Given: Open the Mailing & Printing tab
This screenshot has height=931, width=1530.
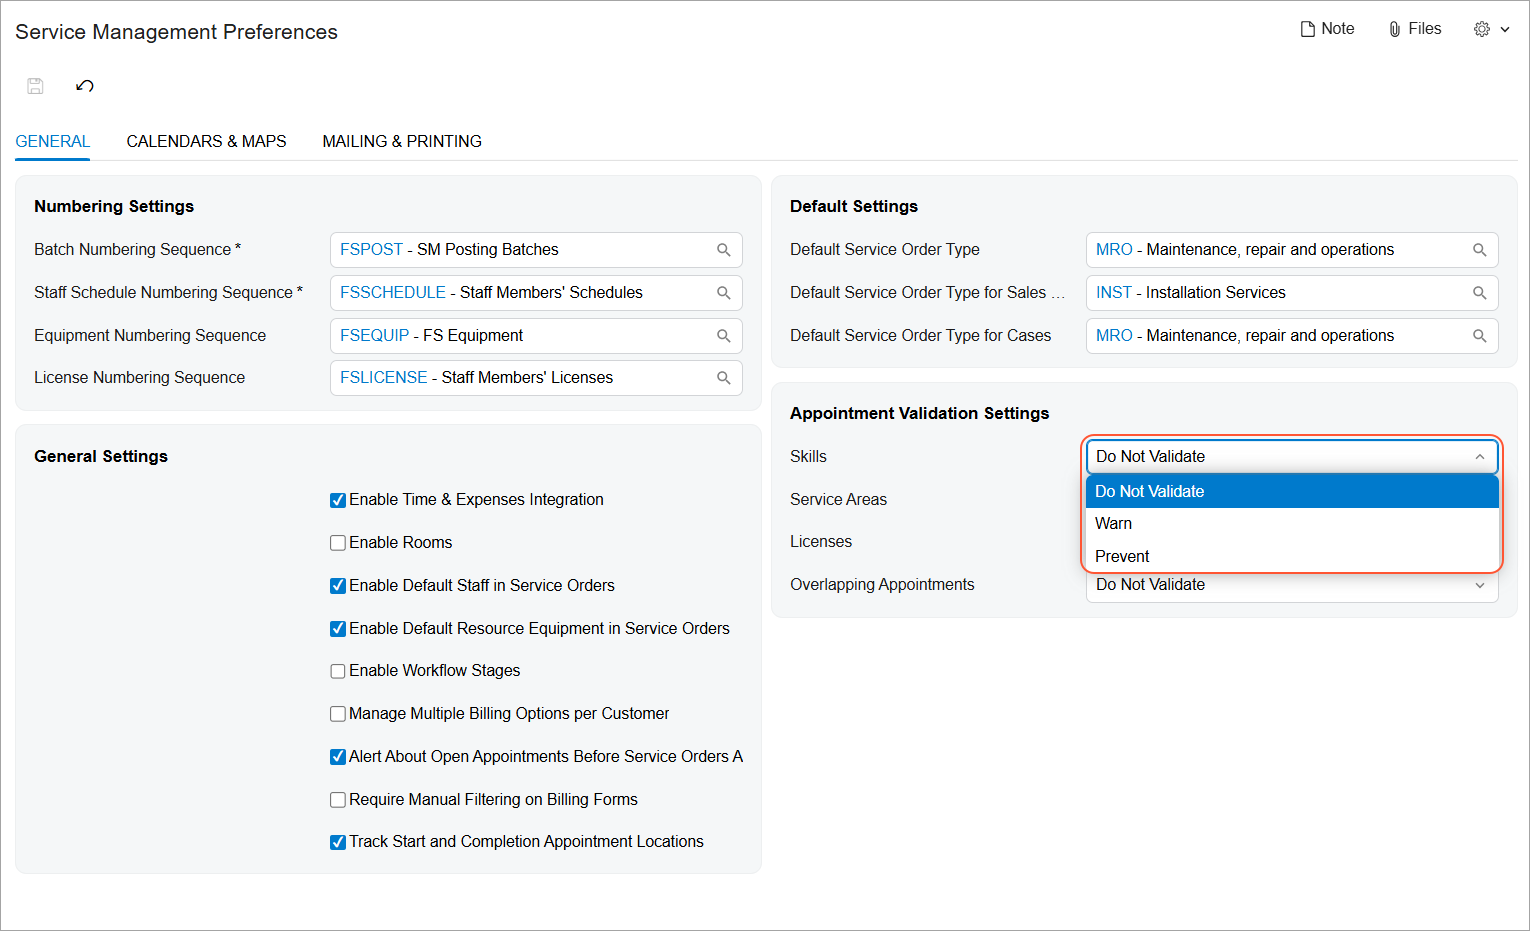Looking at the screenshot, I should click(402, 141).
